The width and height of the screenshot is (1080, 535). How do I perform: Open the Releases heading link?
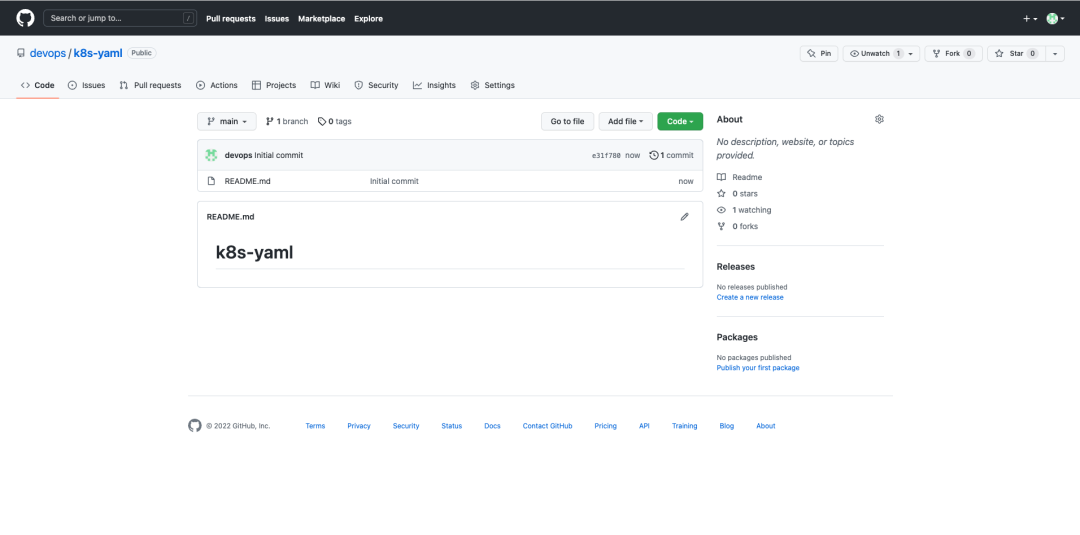click(736, 266)
